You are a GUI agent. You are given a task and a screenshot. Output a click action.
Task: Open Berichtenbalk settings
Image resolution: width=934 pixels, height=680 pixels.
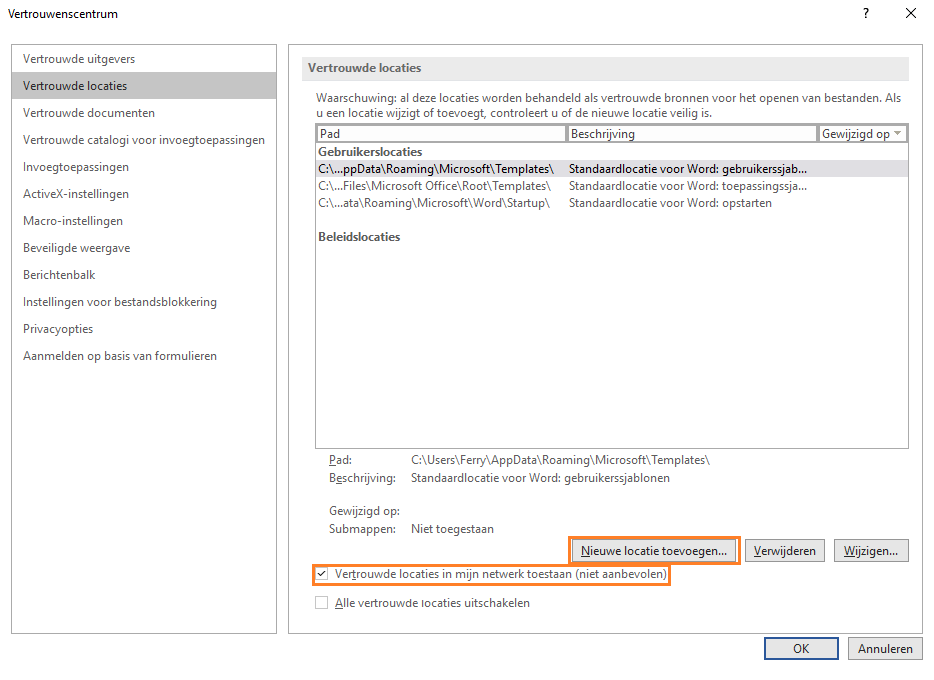tap(144, 275)
